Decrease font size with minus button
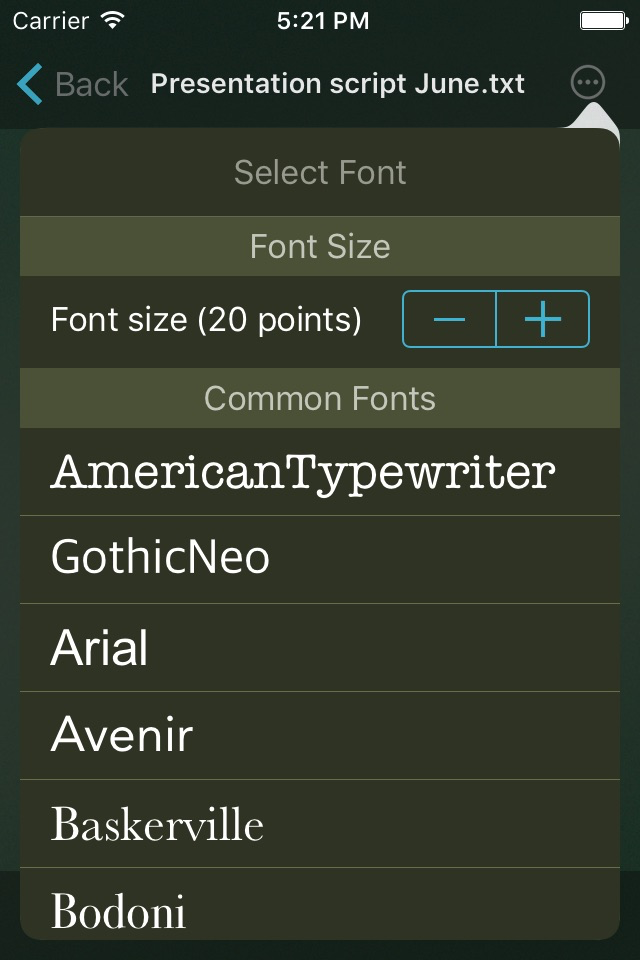640x960 pixels. coord(449,319)
